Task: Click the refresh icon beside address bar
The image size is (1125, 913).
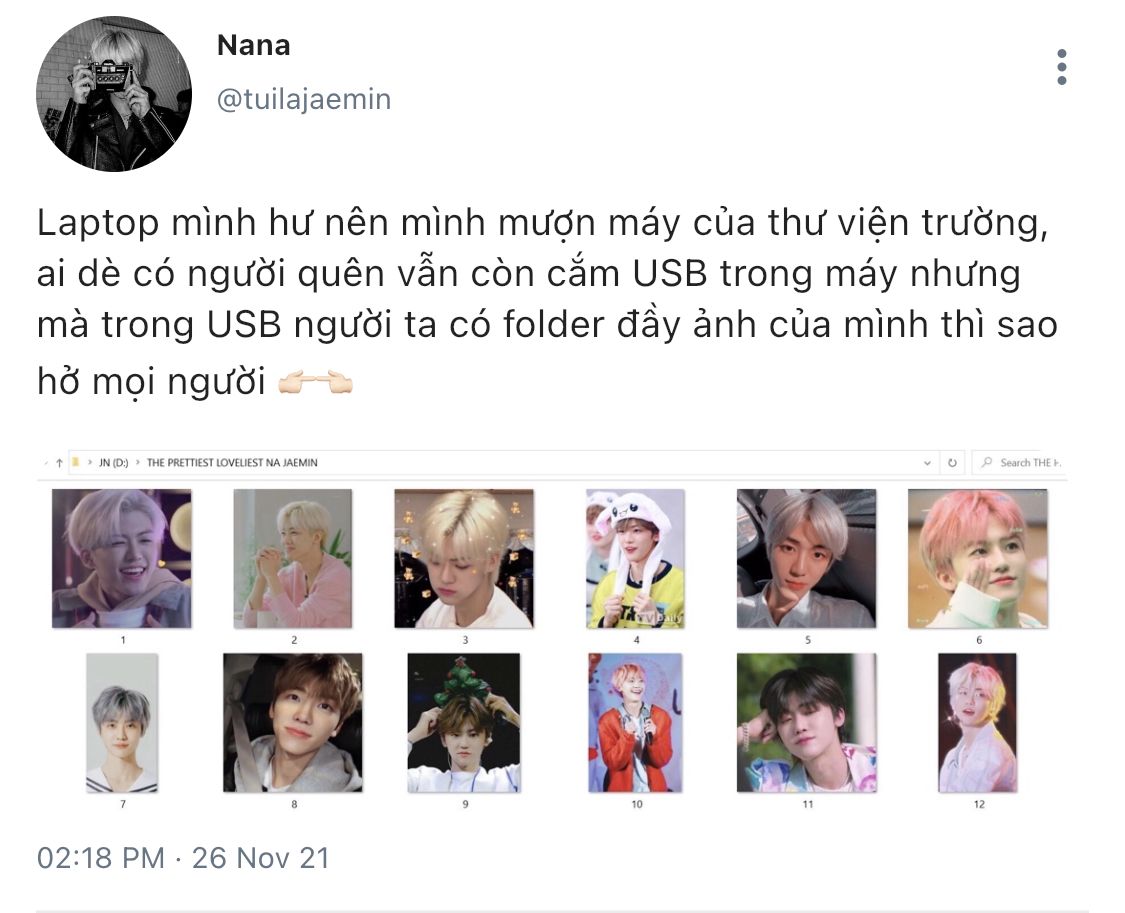Action: click(952, 463)
